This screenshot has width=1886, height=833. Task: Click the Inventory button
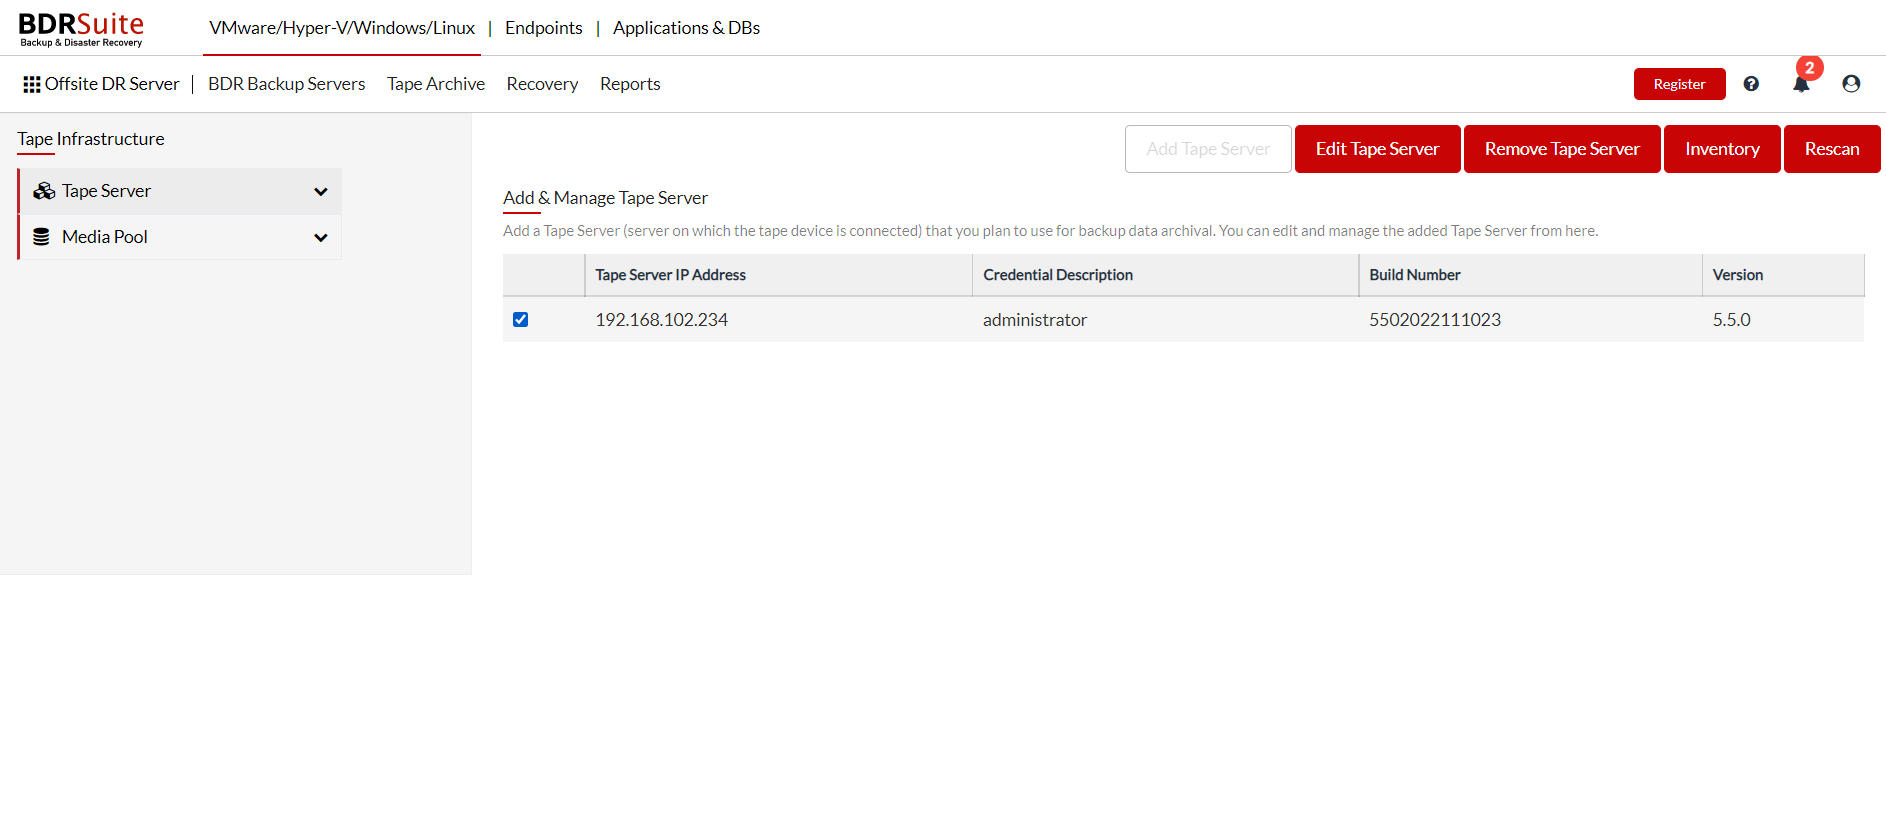click(1722, 149)
